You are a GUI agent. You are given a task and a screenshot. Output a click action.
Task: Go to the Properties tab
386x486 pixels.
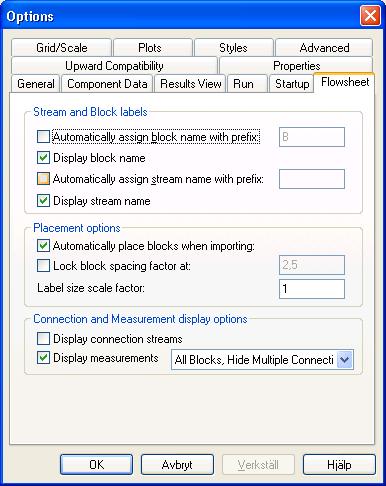[296, 66]
